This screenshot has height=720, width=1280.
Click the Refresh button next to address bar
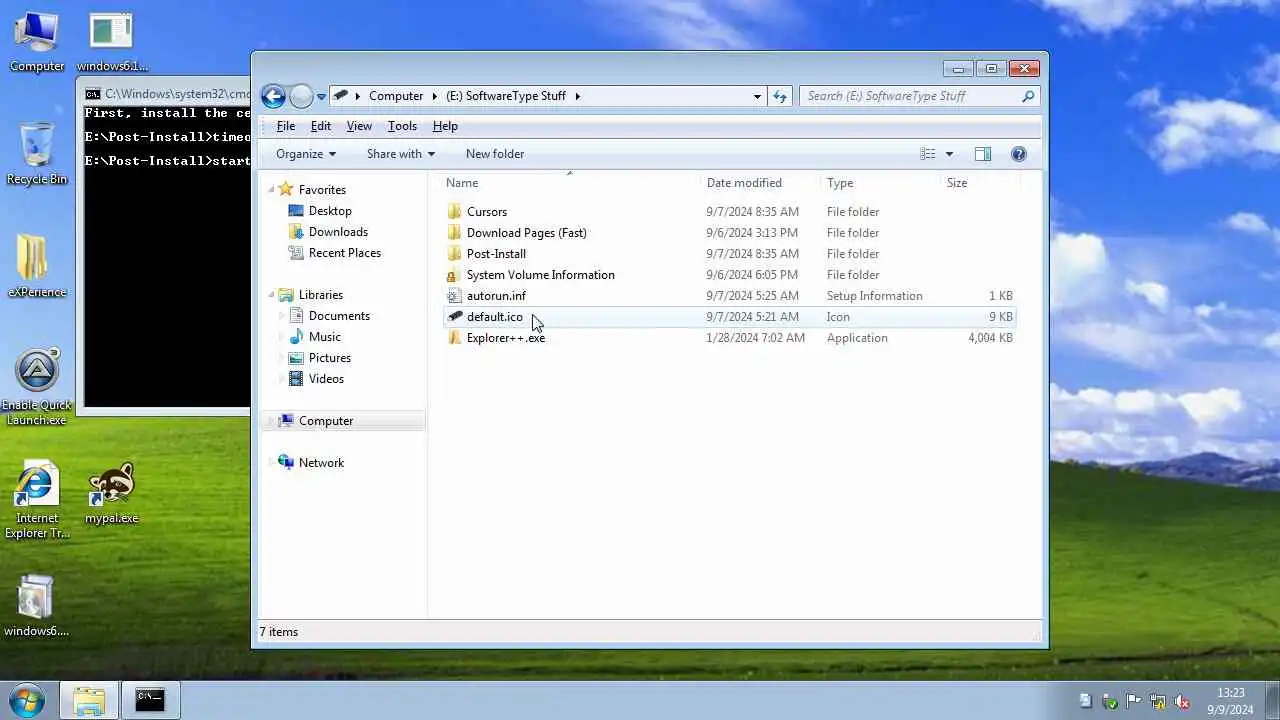pos(780,96)
